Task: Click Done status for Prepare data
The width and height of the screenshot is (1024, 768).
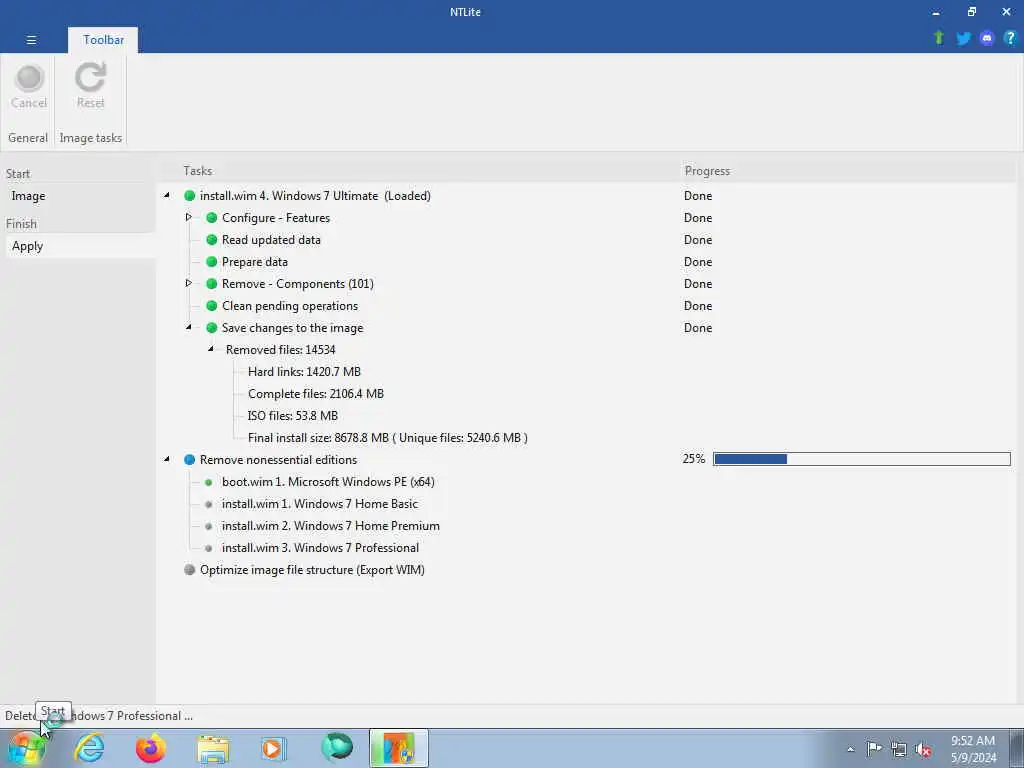Action: tap(697, 262)
